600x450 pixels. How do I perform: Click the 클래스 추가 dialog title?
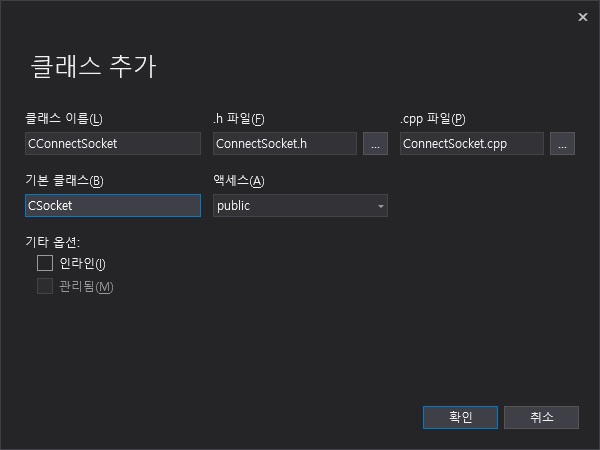93,66
